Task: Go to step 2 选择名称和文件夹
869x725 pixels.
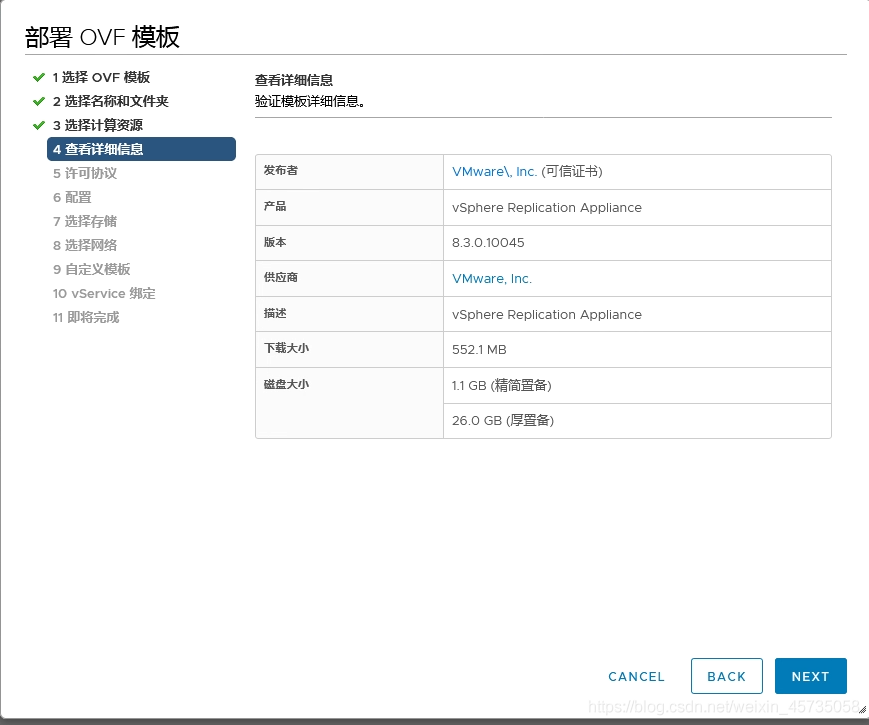Action: coord(111,101)
